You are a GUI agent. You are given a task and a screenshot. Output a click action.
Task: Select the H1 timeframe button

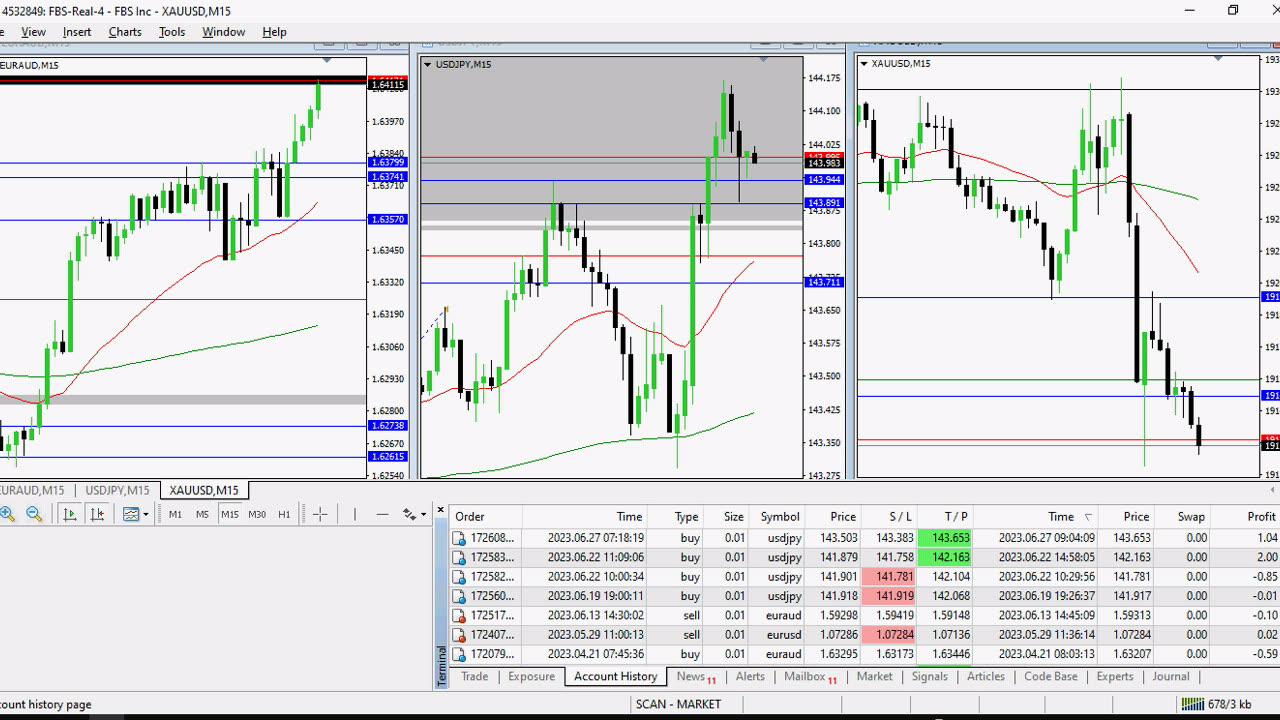click(284, 514)
